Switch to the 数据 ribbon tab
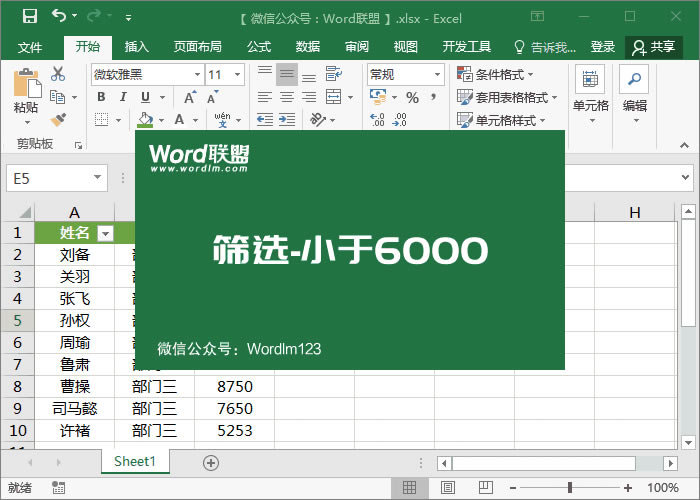This screenshot has width=700, height=500. click(308, 47)
